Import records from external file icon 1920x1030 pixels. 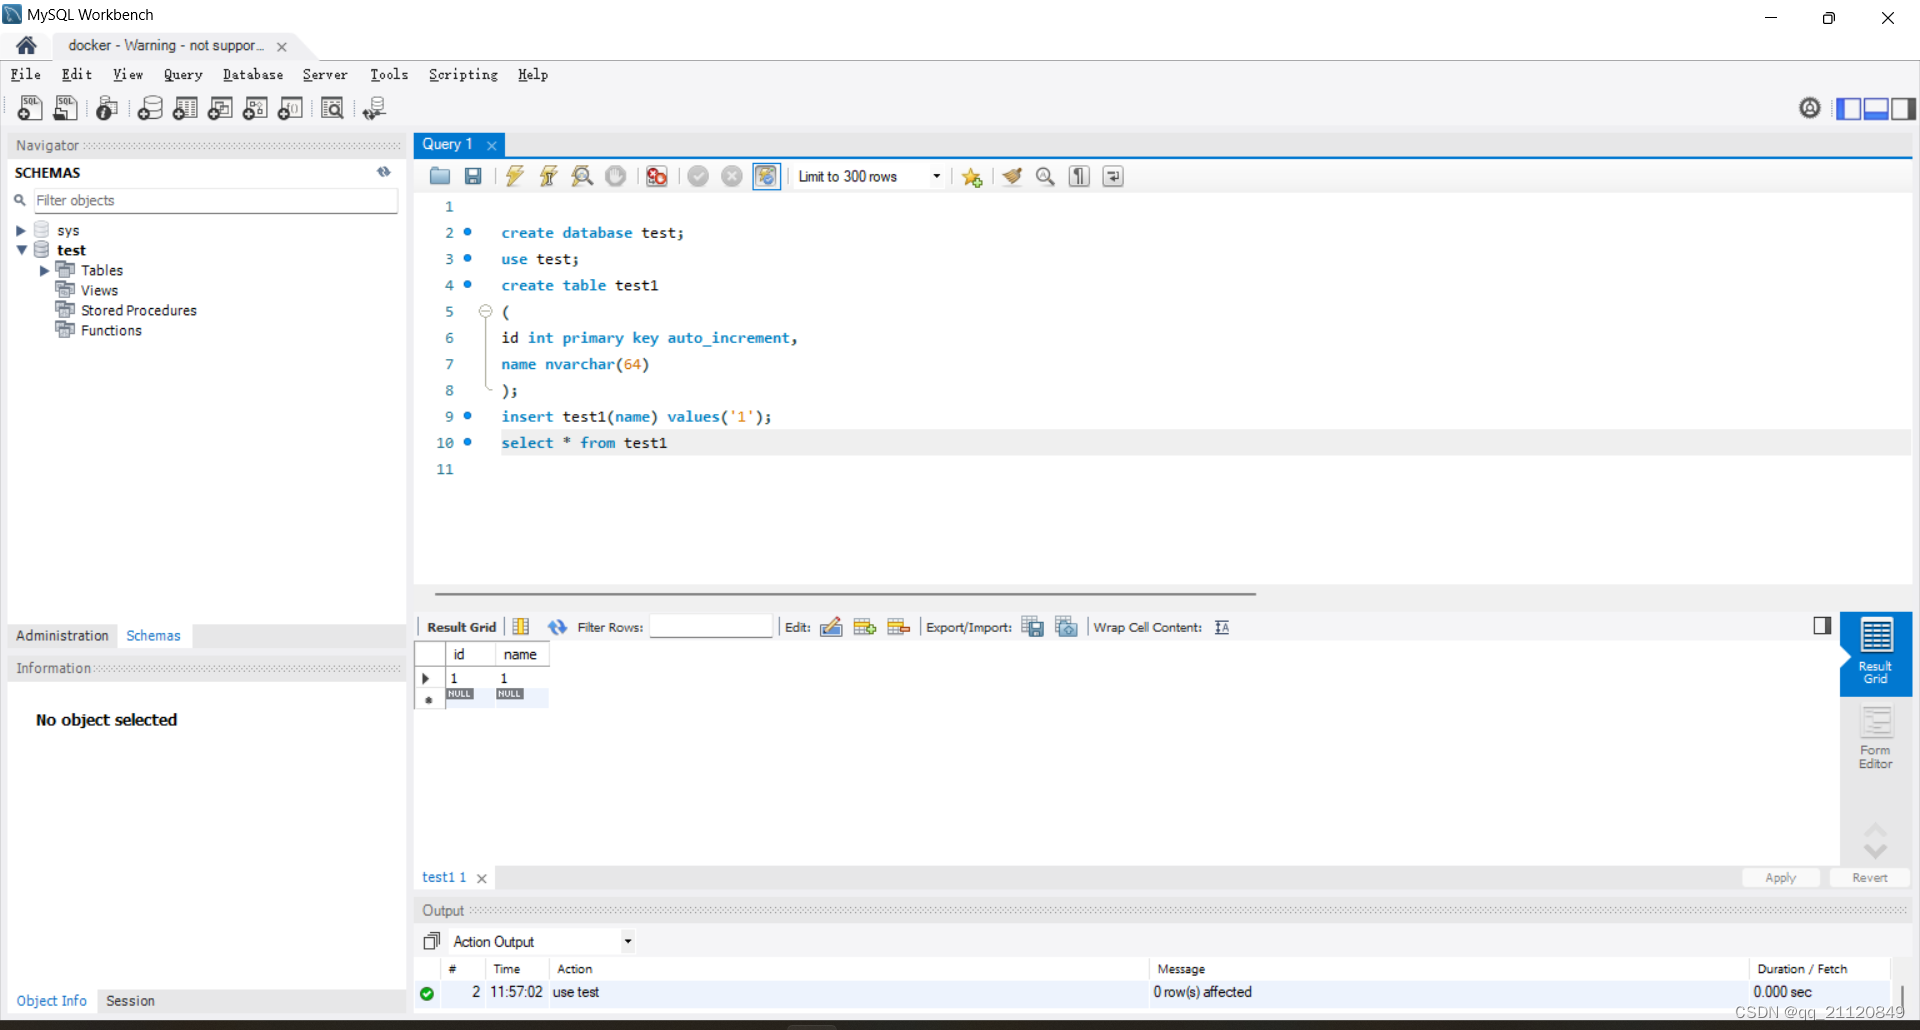1067,627
